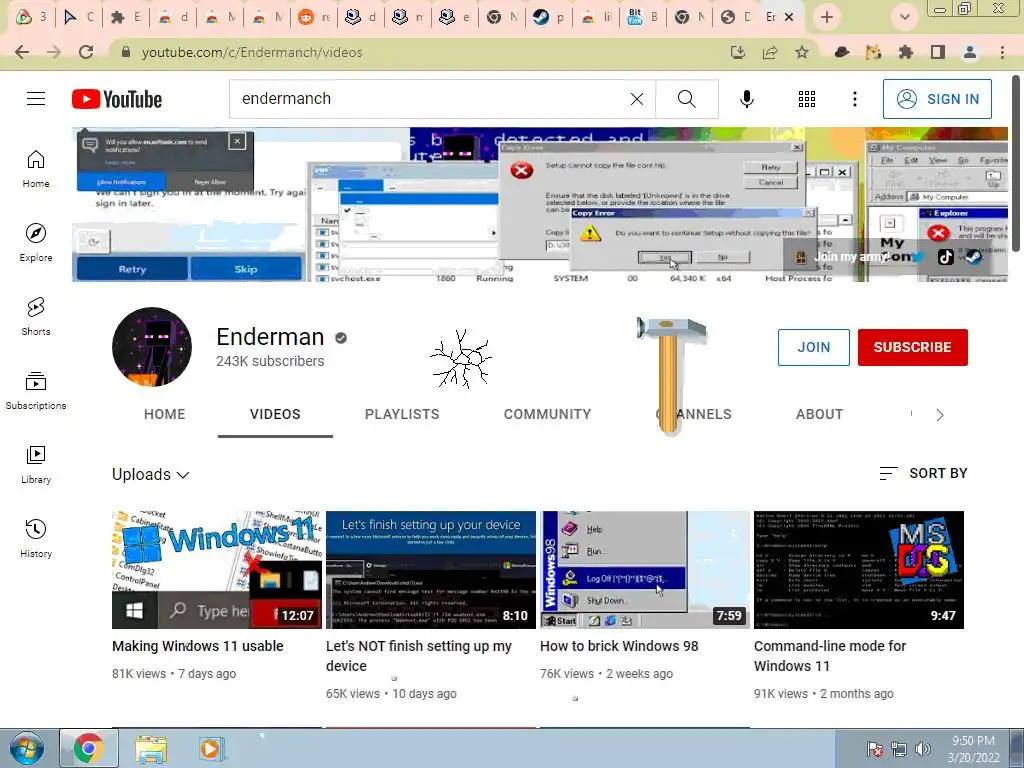The image size is (1024, 768).
Task: Open Chrome profile avatar icon
Action: pyautogui.click(x=970, y=52)
